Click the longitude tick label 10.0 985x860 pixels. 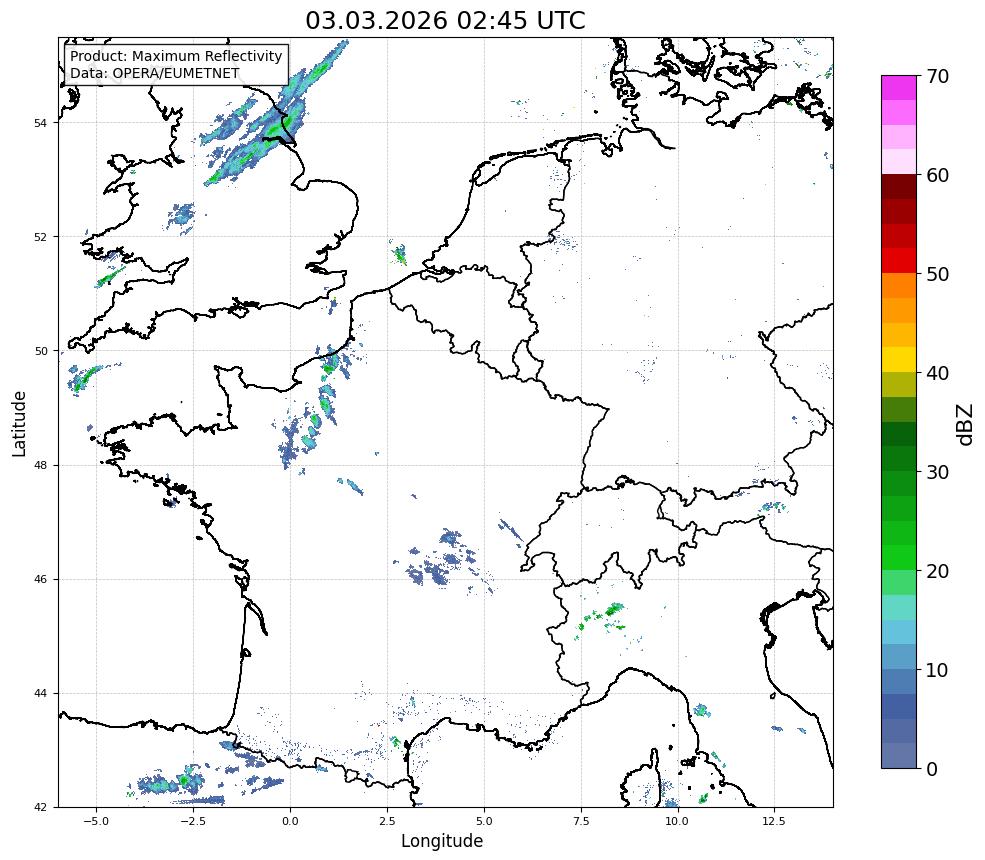point(677,821)
